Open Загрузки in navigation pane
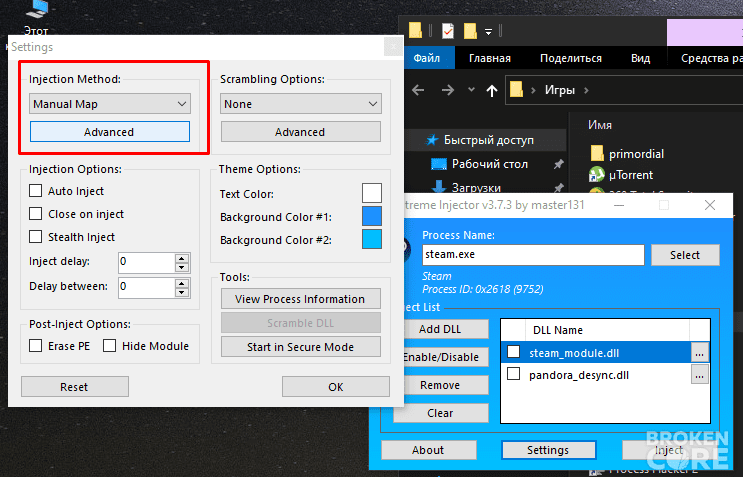Screen dimensions: 743x477 click(x=476, y=188)
